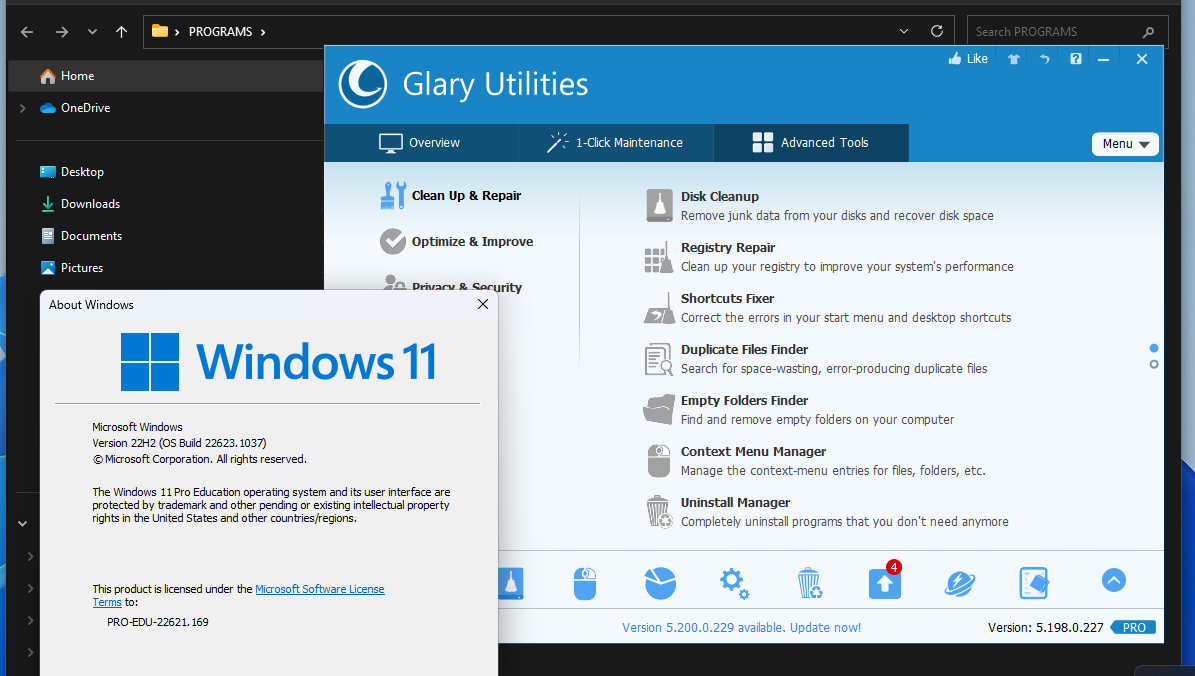Click the planet browser icon in bottom toolbar

[960, 584]
